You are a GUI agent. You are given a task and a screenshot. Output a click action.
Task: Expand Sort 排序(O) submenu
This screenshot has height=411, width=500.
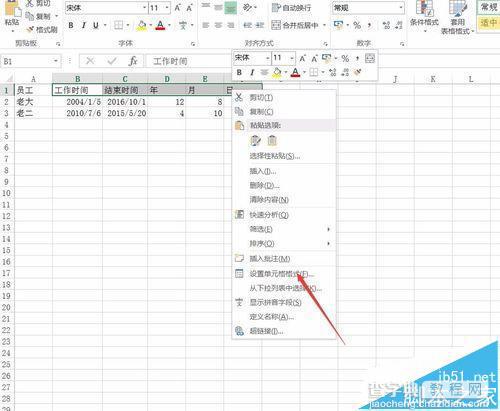(283, 244)
